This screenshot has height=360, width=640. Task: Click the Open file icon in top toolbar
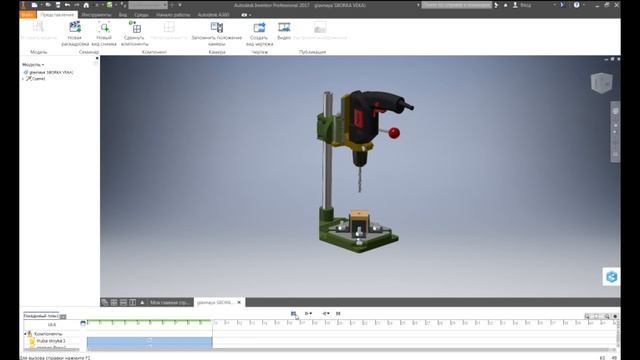tap(48, 5)
